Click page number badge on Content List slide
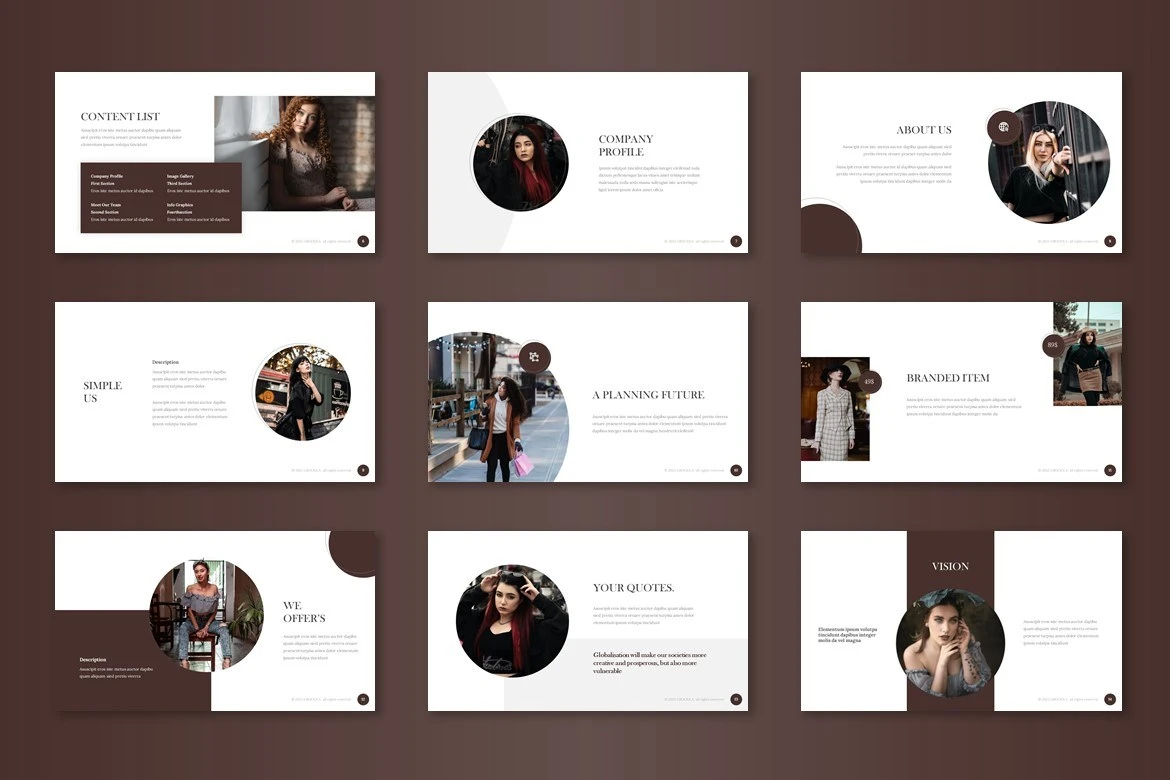Screen dimensions: 1170x780 [x=363, y=241]
